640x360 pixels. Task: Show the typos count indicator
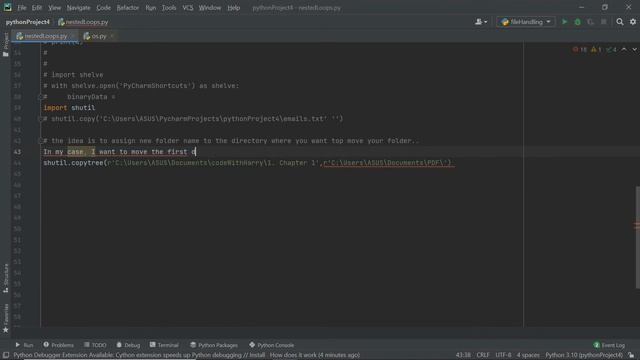tap(611, 50)
